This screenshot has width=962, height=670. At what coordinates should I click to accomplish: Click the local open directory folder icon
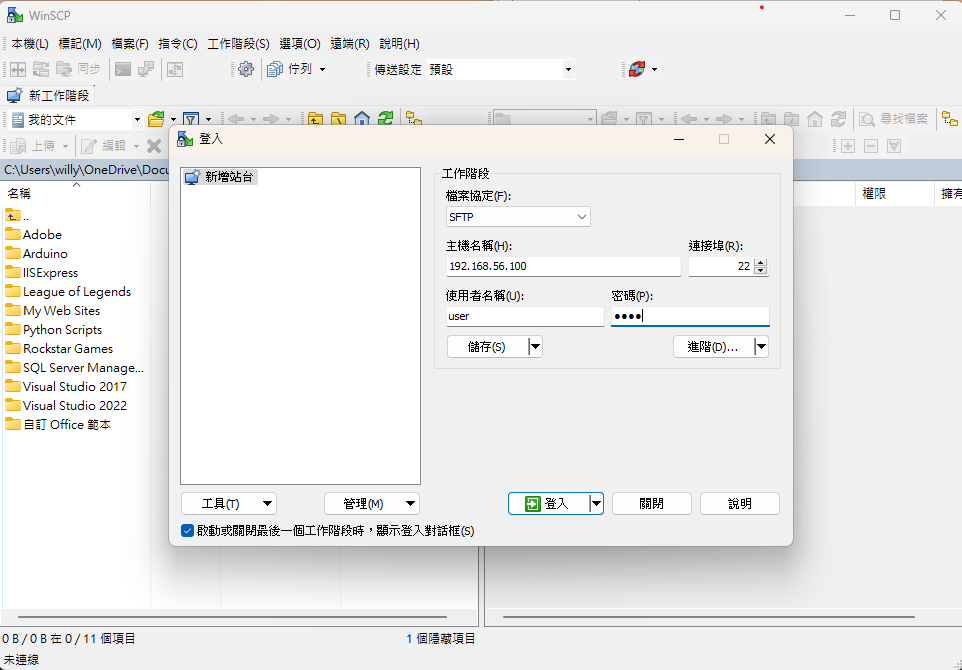click(157, 119)
